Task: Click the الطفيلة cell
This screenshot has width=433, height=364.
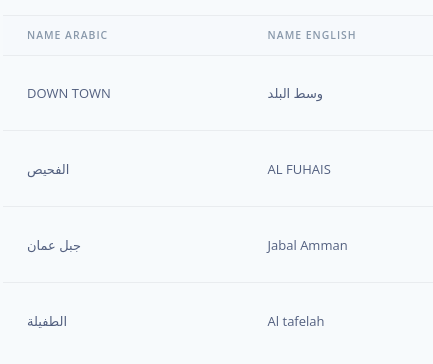Action: point(47,322)
